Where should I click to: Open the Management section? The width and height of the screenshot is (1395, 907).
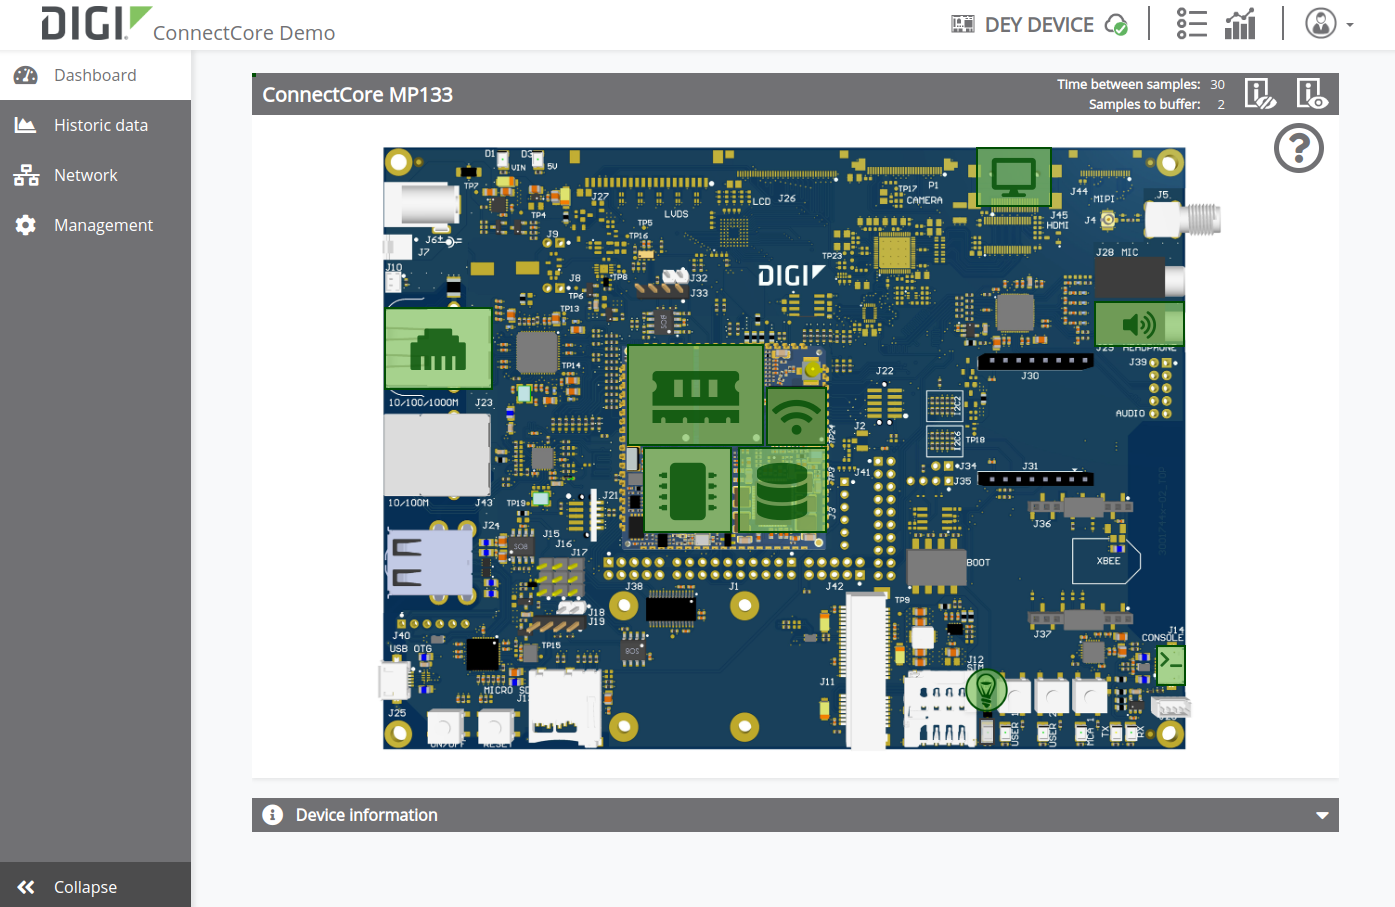click(95, 225)
